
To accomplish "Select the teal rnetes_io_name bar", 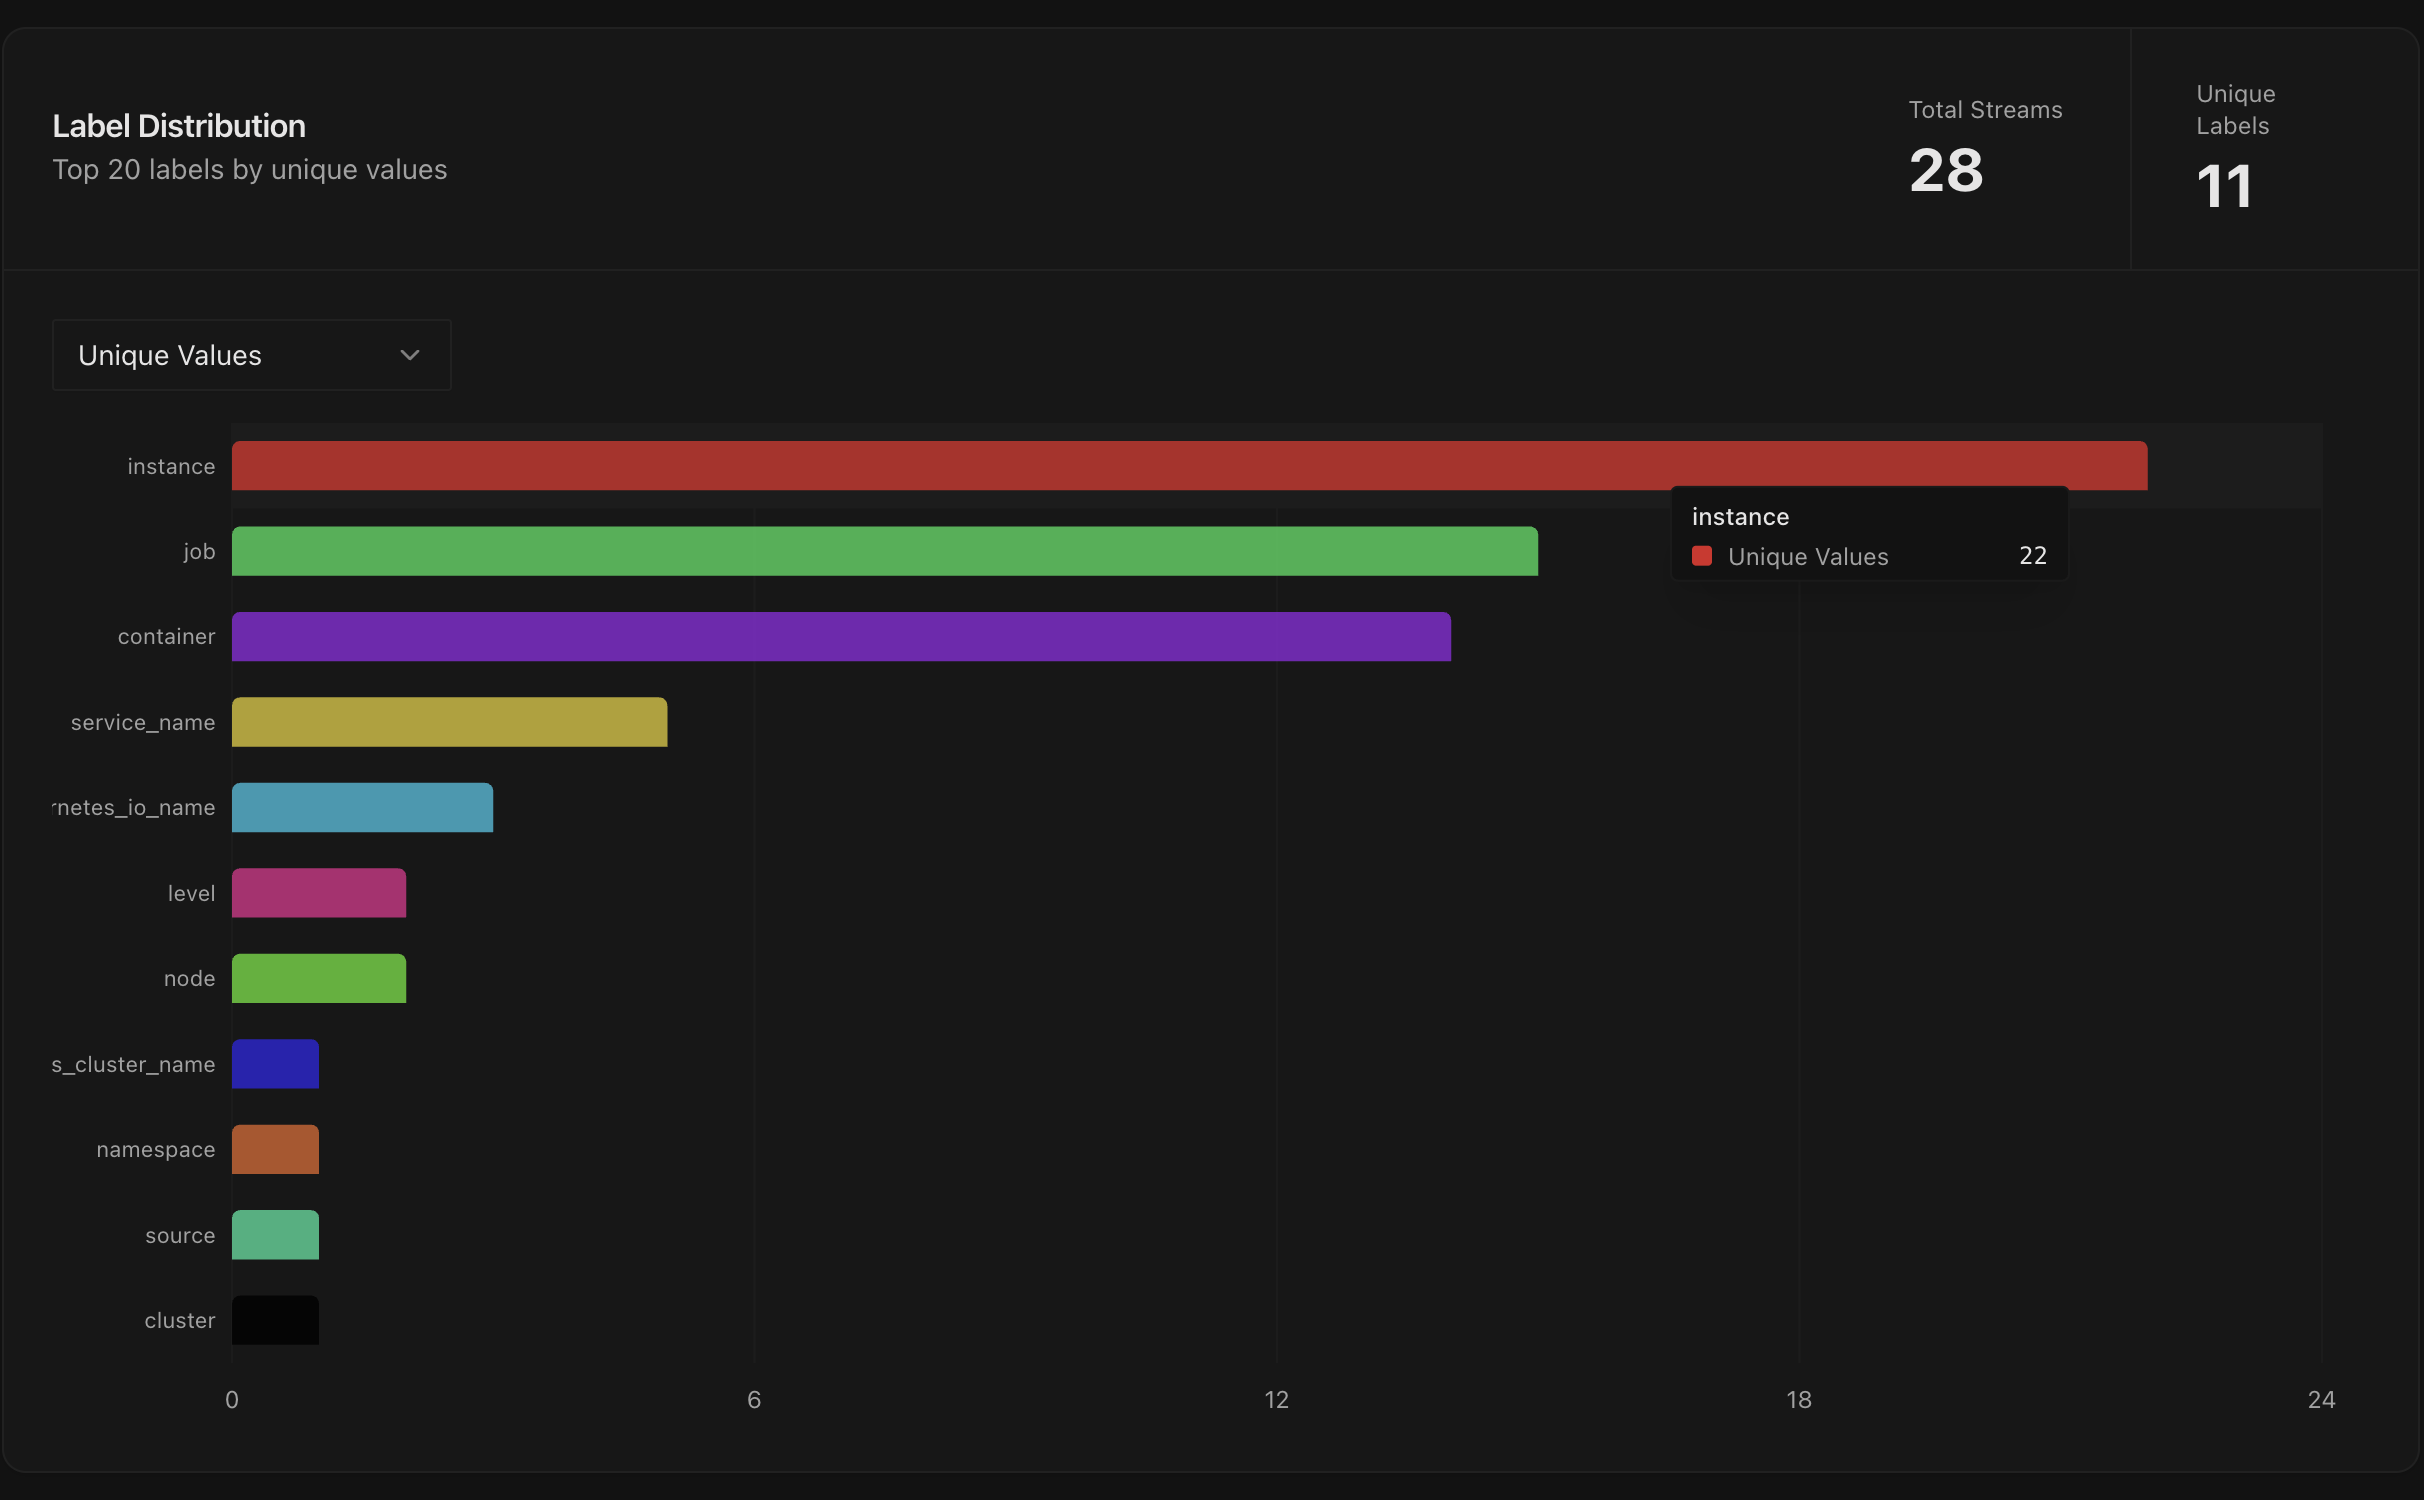I will click(360, 807).
